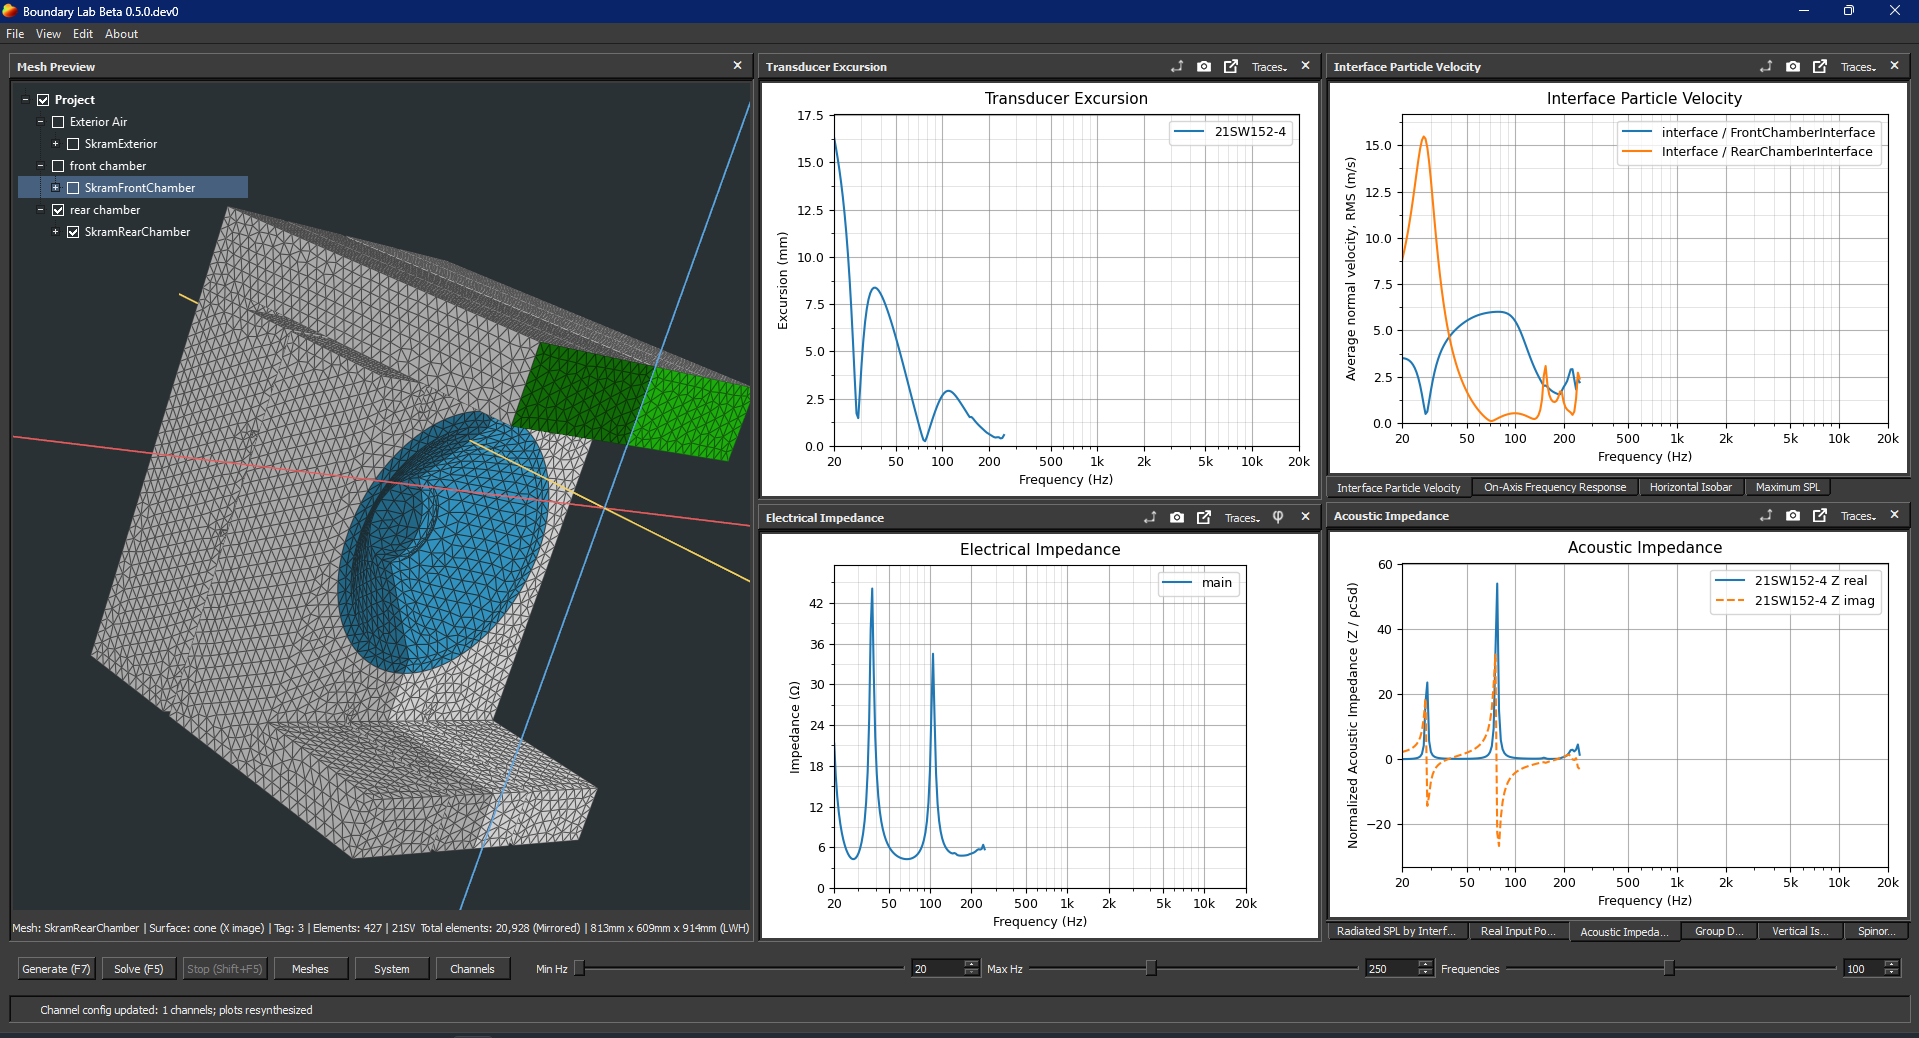Screen dimensions: 1919x1038
Task: Open the Meshes button
Action: coord(310,969)
